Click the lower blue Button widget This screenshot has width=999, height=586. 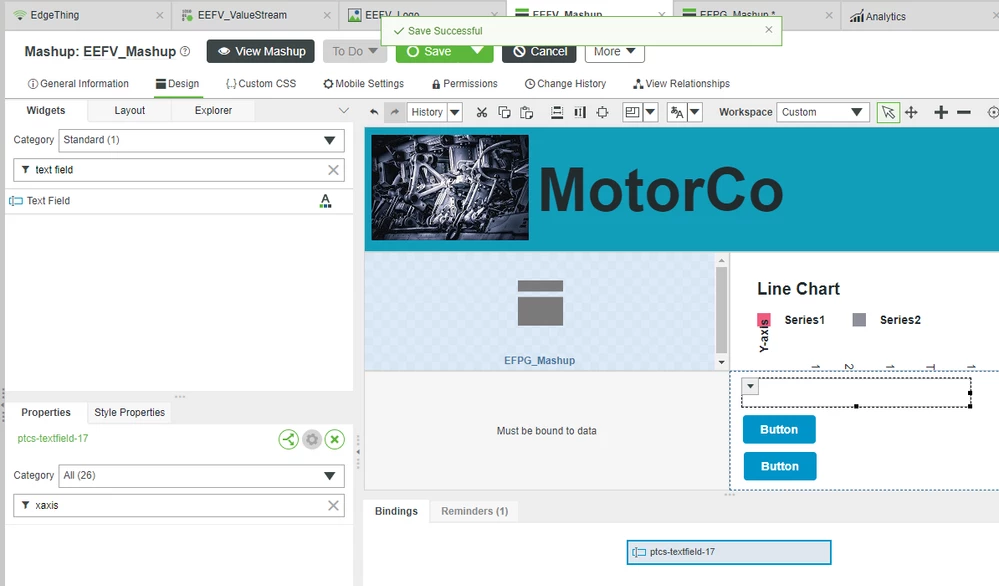780,466
